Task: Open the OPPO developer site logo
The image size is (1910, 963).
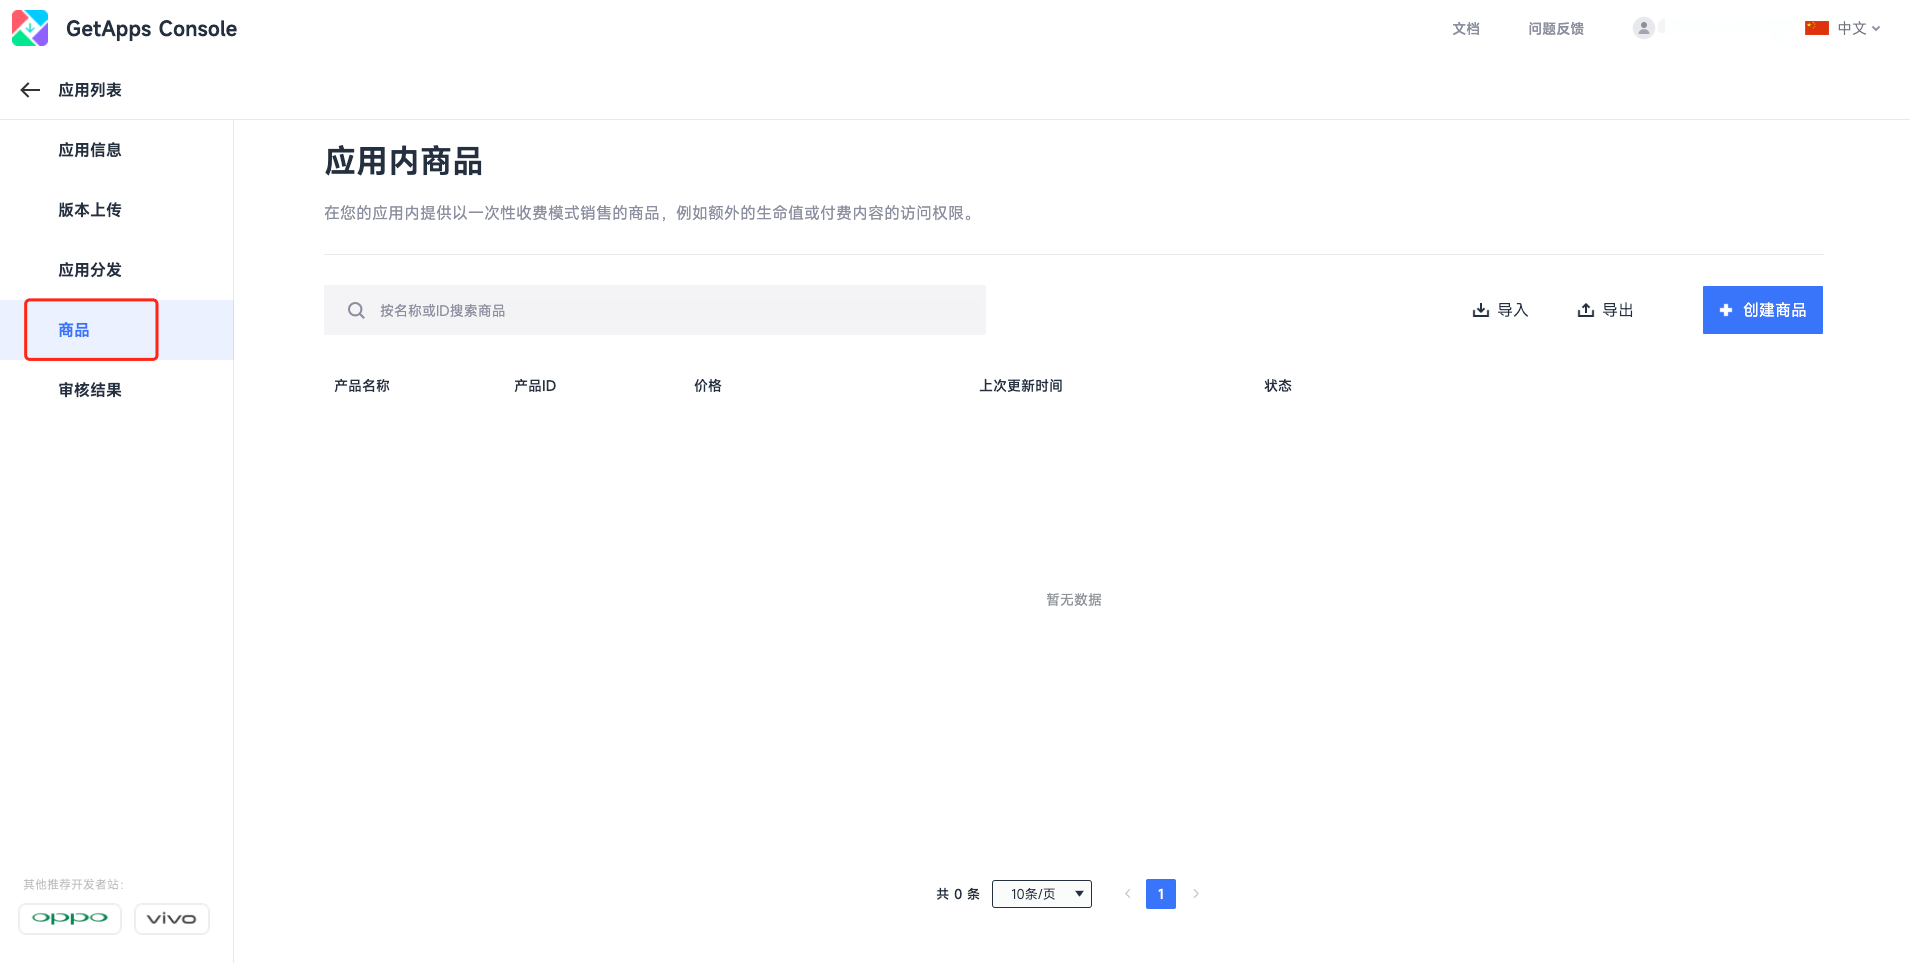Action: (70, 918)
